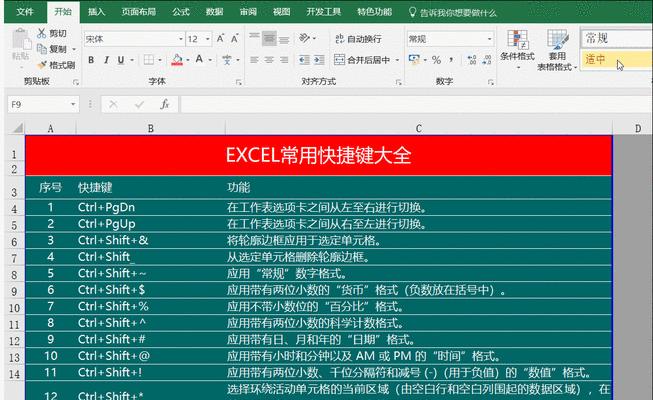The image size is (653, 400).
Task: Switch to the Formulas (公式) tab
Action: (x=181, y=12)
